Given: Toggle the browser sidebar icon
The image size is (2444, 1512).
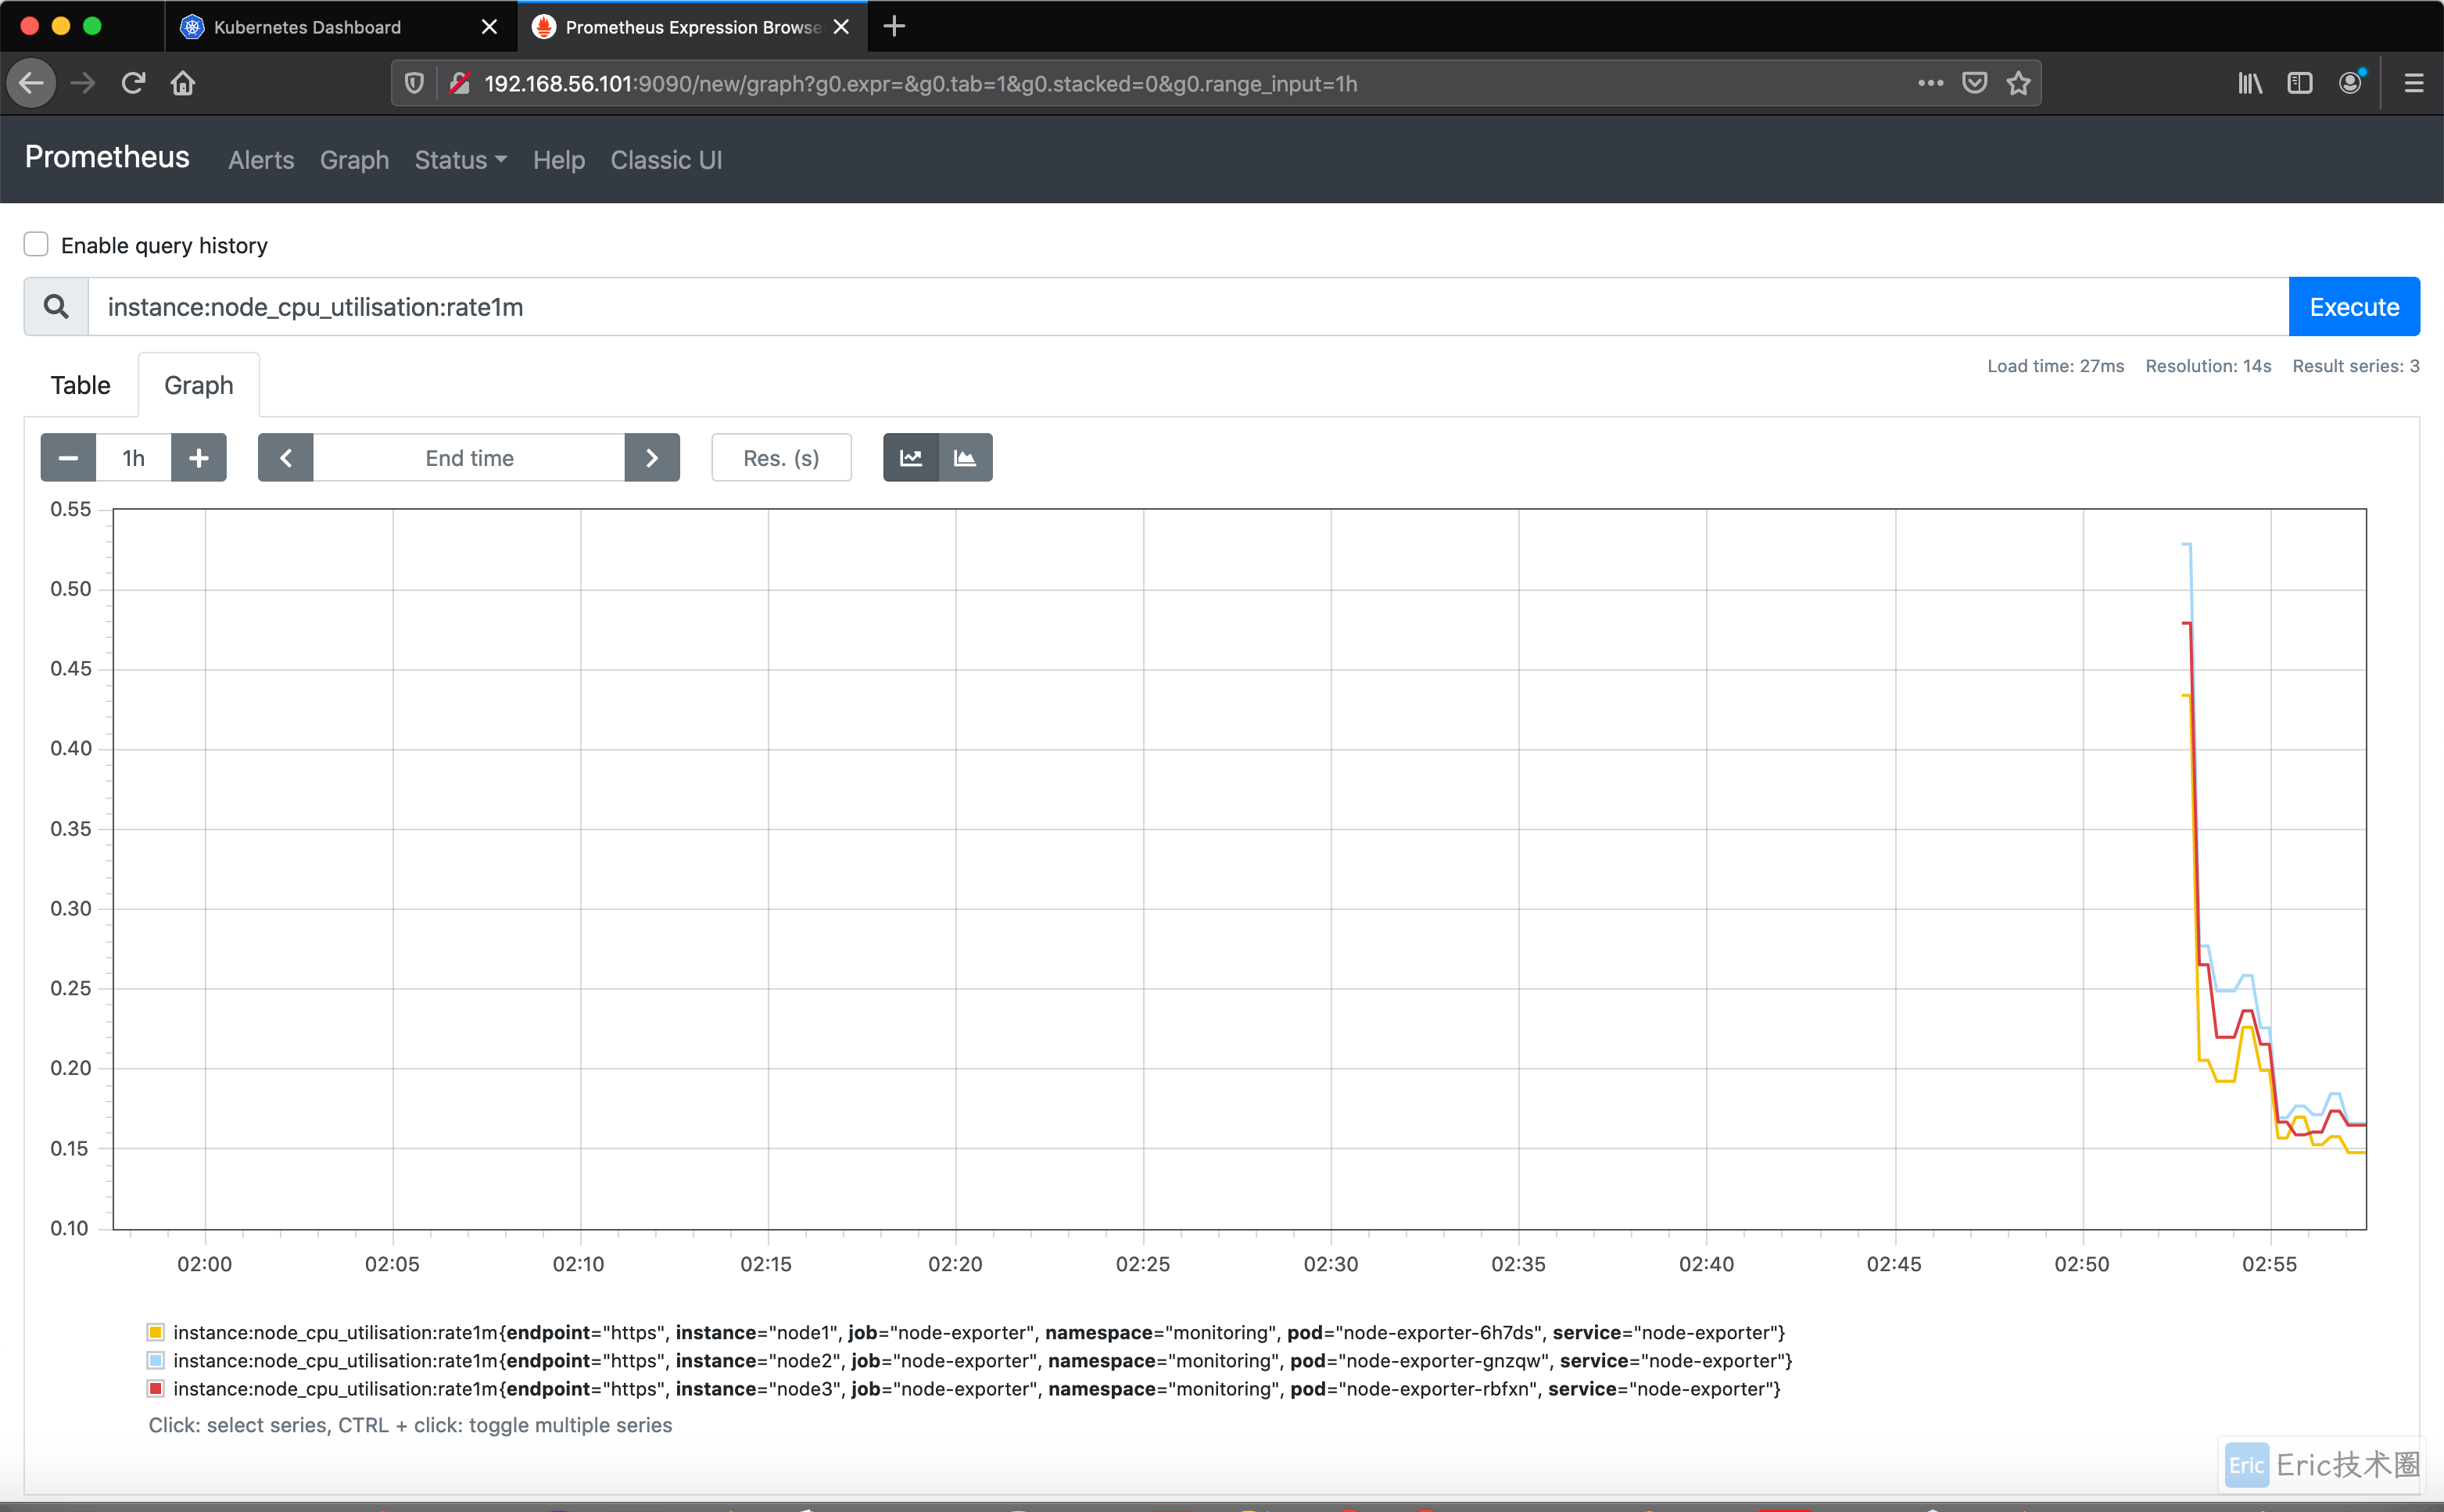Looking at the screenshot, I should point(2300,83).
